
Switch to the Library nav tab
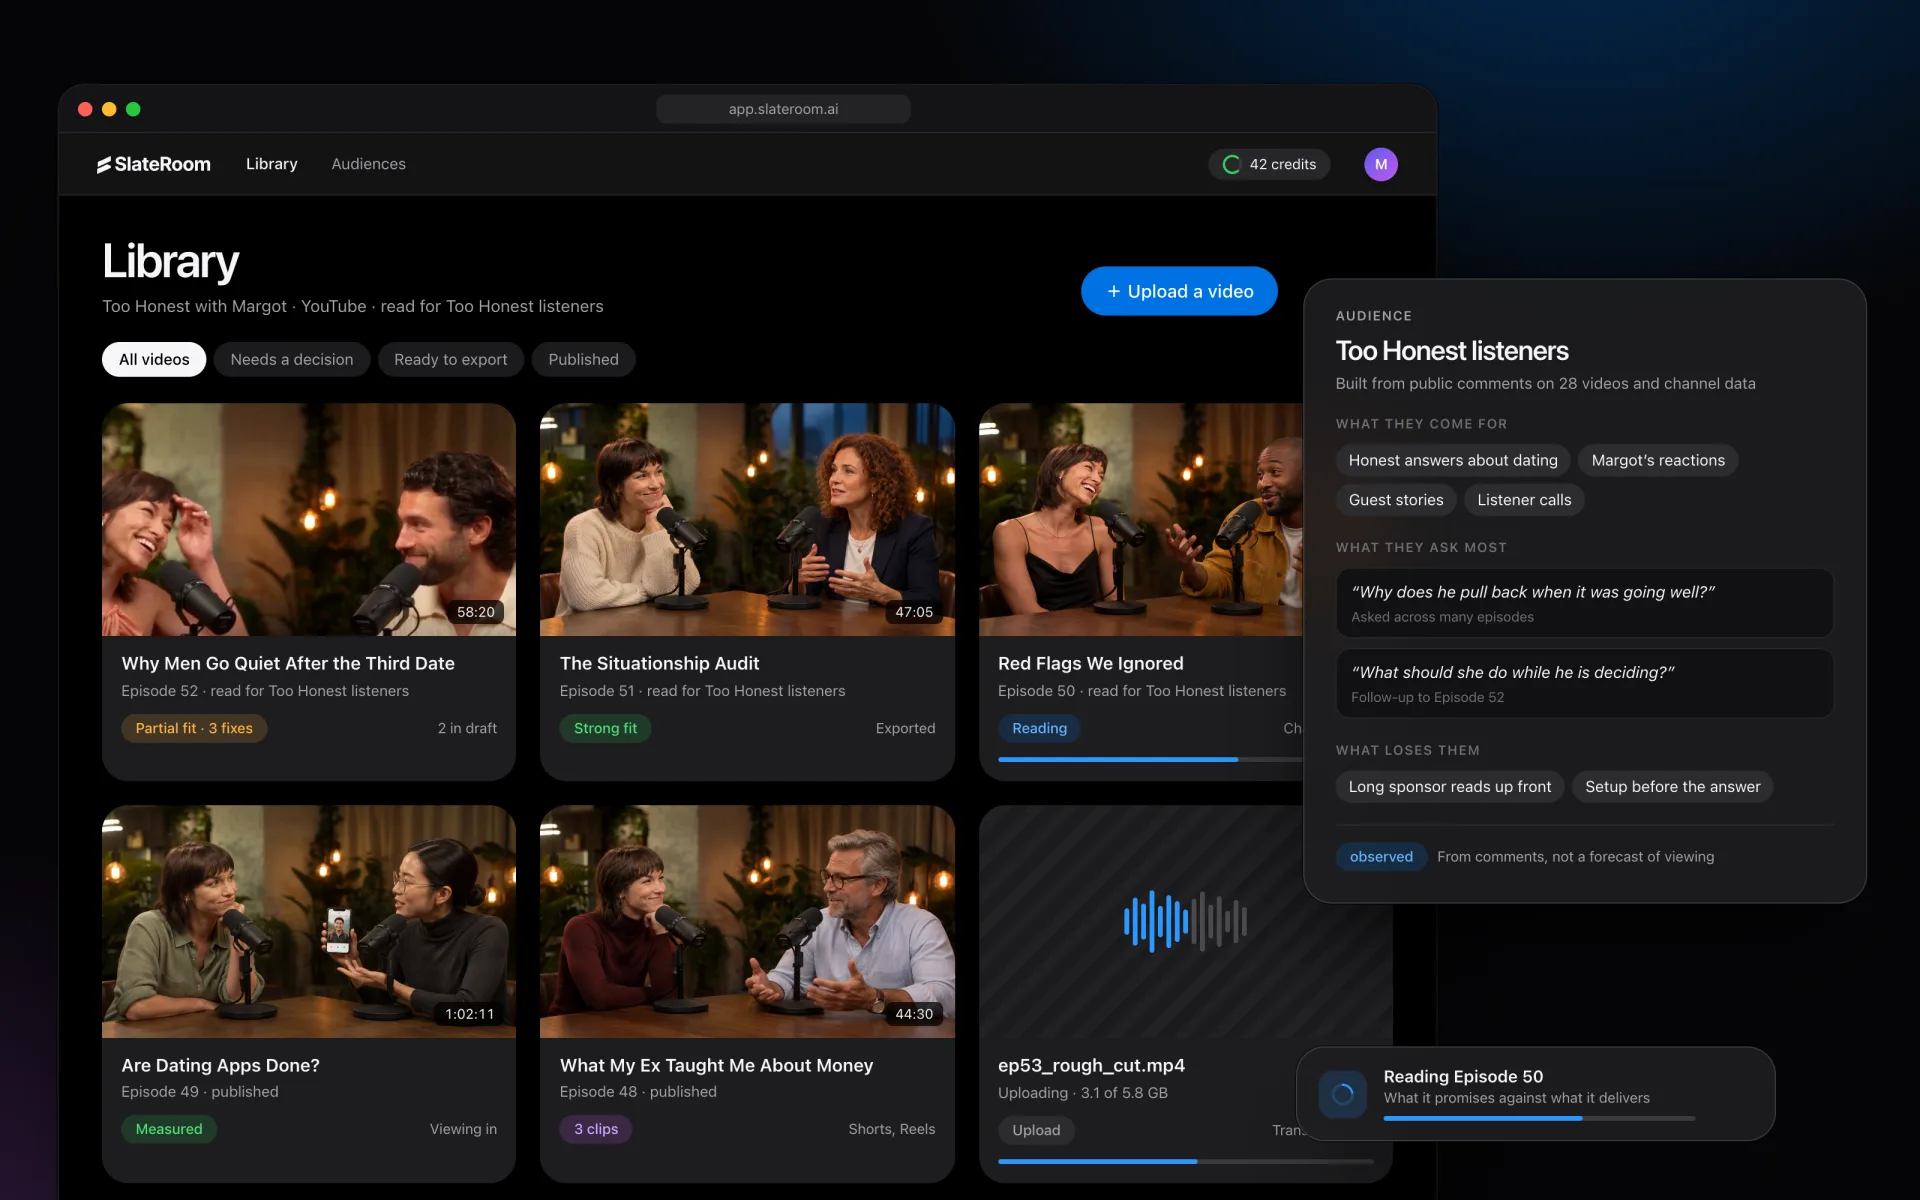click(271, 164)
